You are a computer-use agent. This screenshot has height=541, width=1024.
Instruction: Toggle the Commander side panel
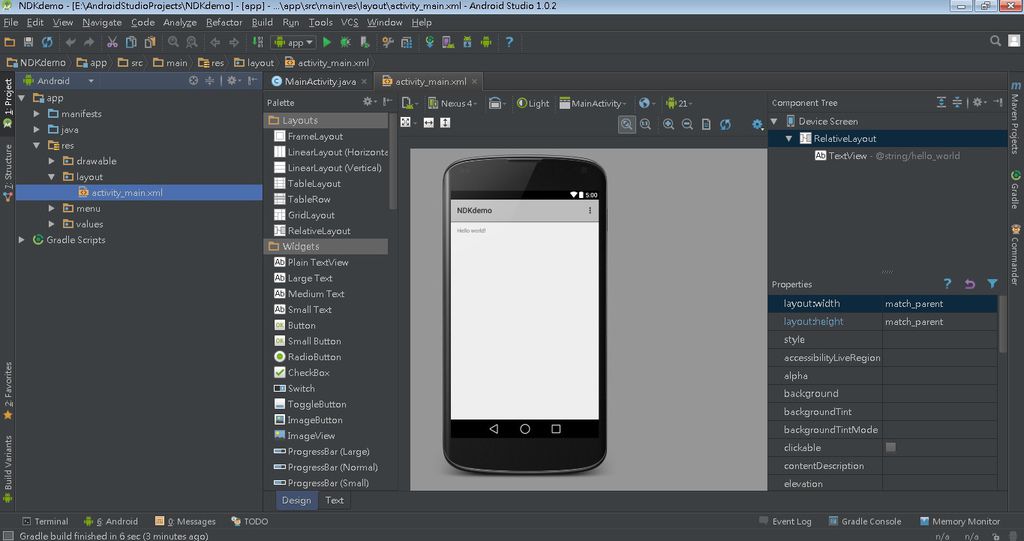(x=1016, y=255)
